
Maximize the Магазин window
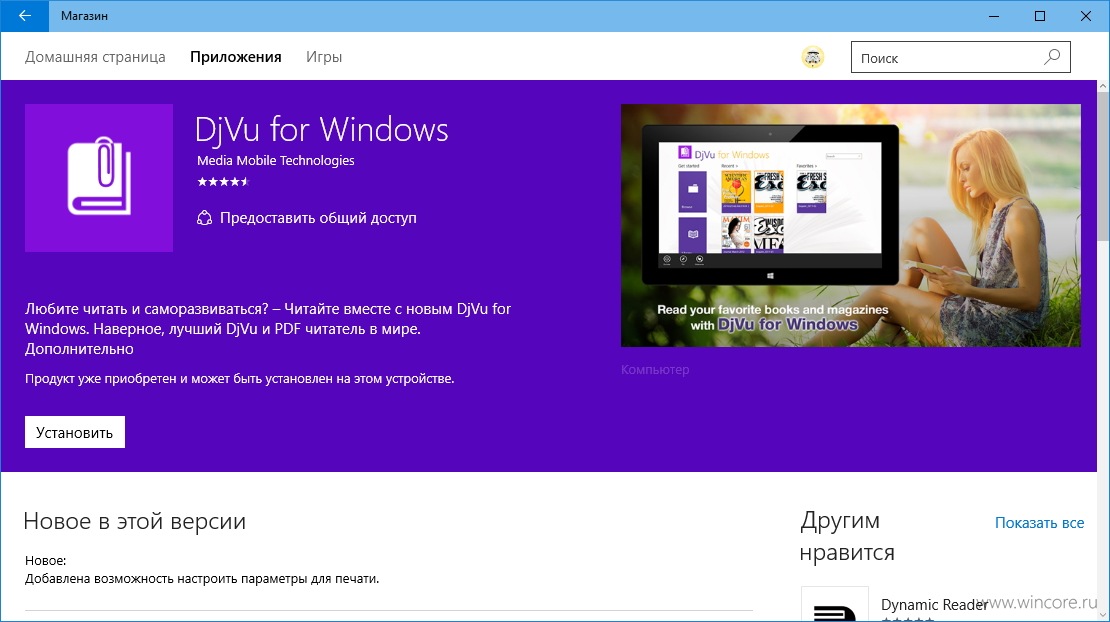pyautogui.click(x=1040, y=16)
